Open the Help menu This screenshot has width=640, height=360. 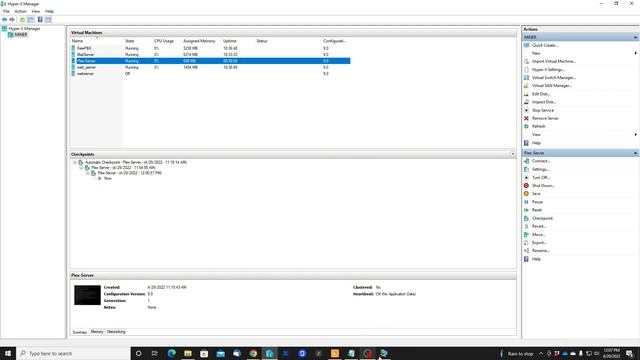pyautogui.click(x=49, y=11)
